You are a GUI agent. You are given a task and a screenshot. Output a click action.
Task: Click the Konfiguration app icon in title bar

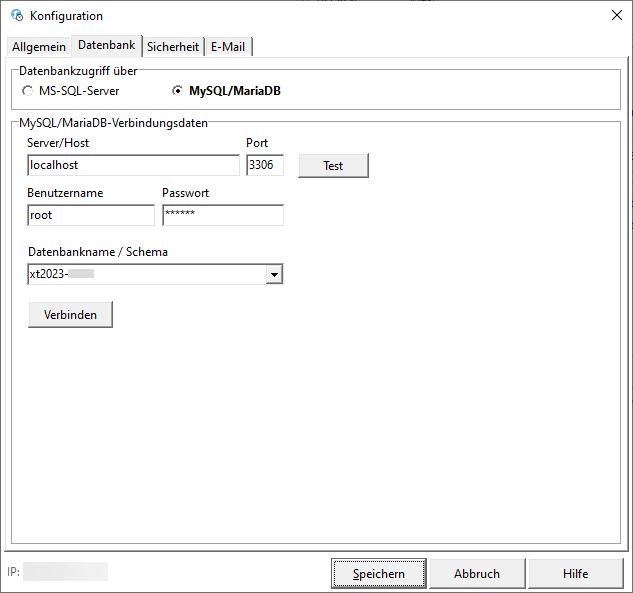15,16
